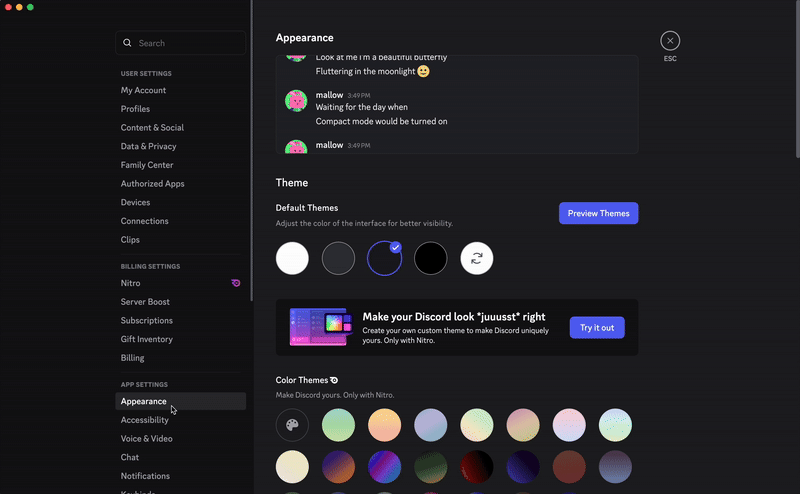Click the custom theme palette icon

tap(292, 425)
